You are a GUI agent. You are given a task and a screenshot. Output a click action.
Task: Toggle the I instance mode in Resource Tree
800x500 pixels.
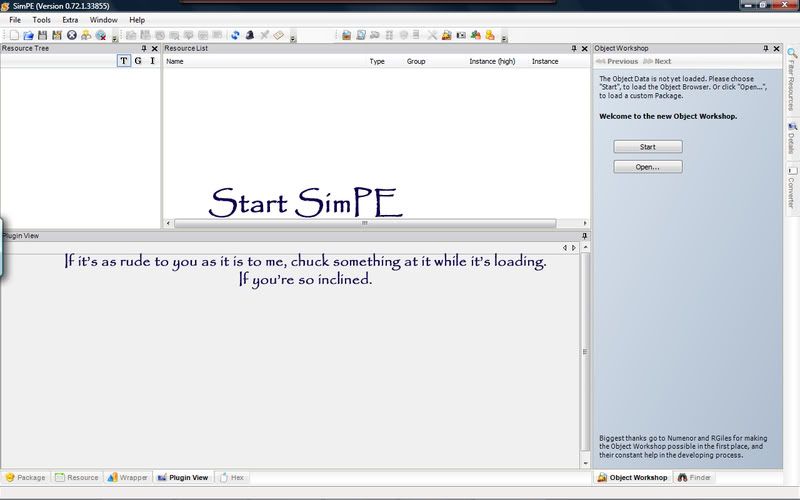(x=152, y=61)
